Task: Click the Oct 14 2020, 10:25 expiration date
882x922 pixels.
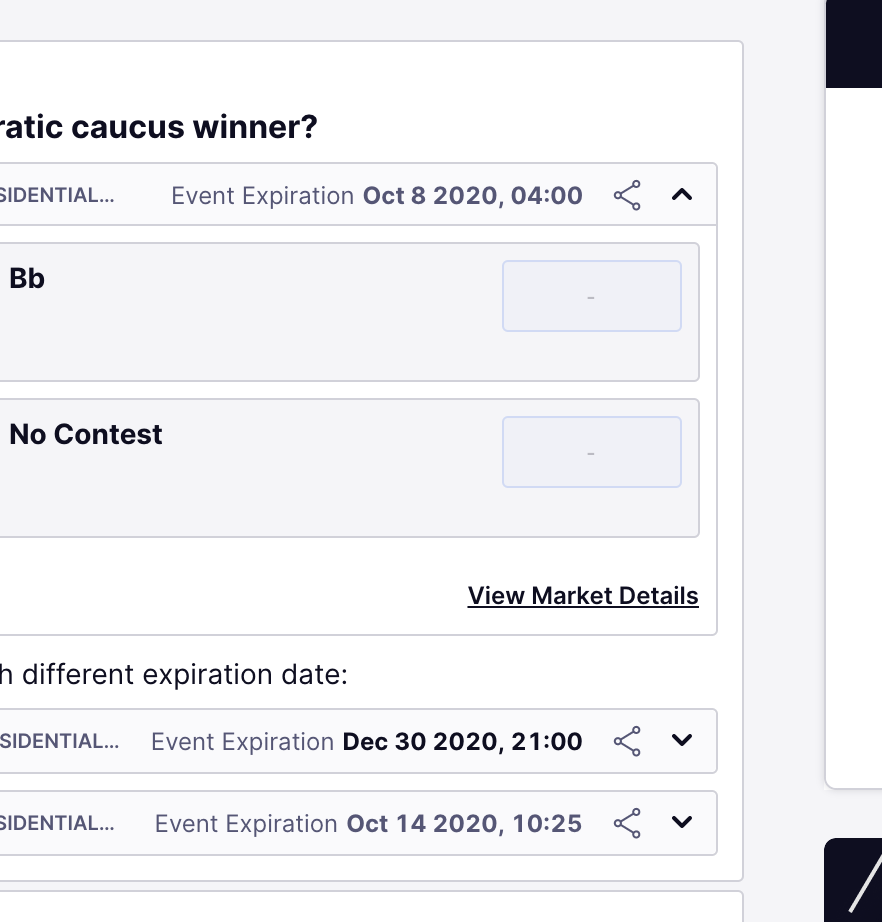Action: click(x=464, y=823)
